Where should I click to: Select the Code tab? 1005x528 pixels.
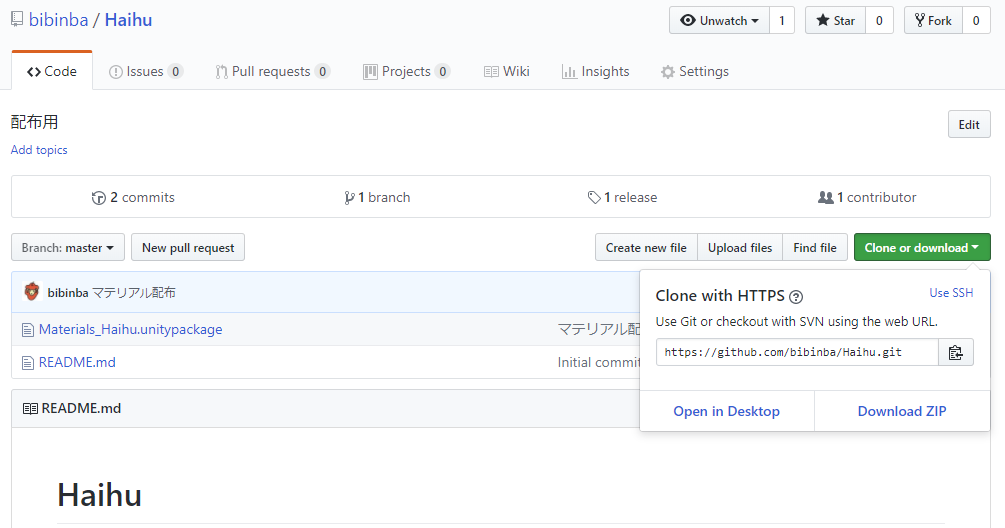[52, 71]
